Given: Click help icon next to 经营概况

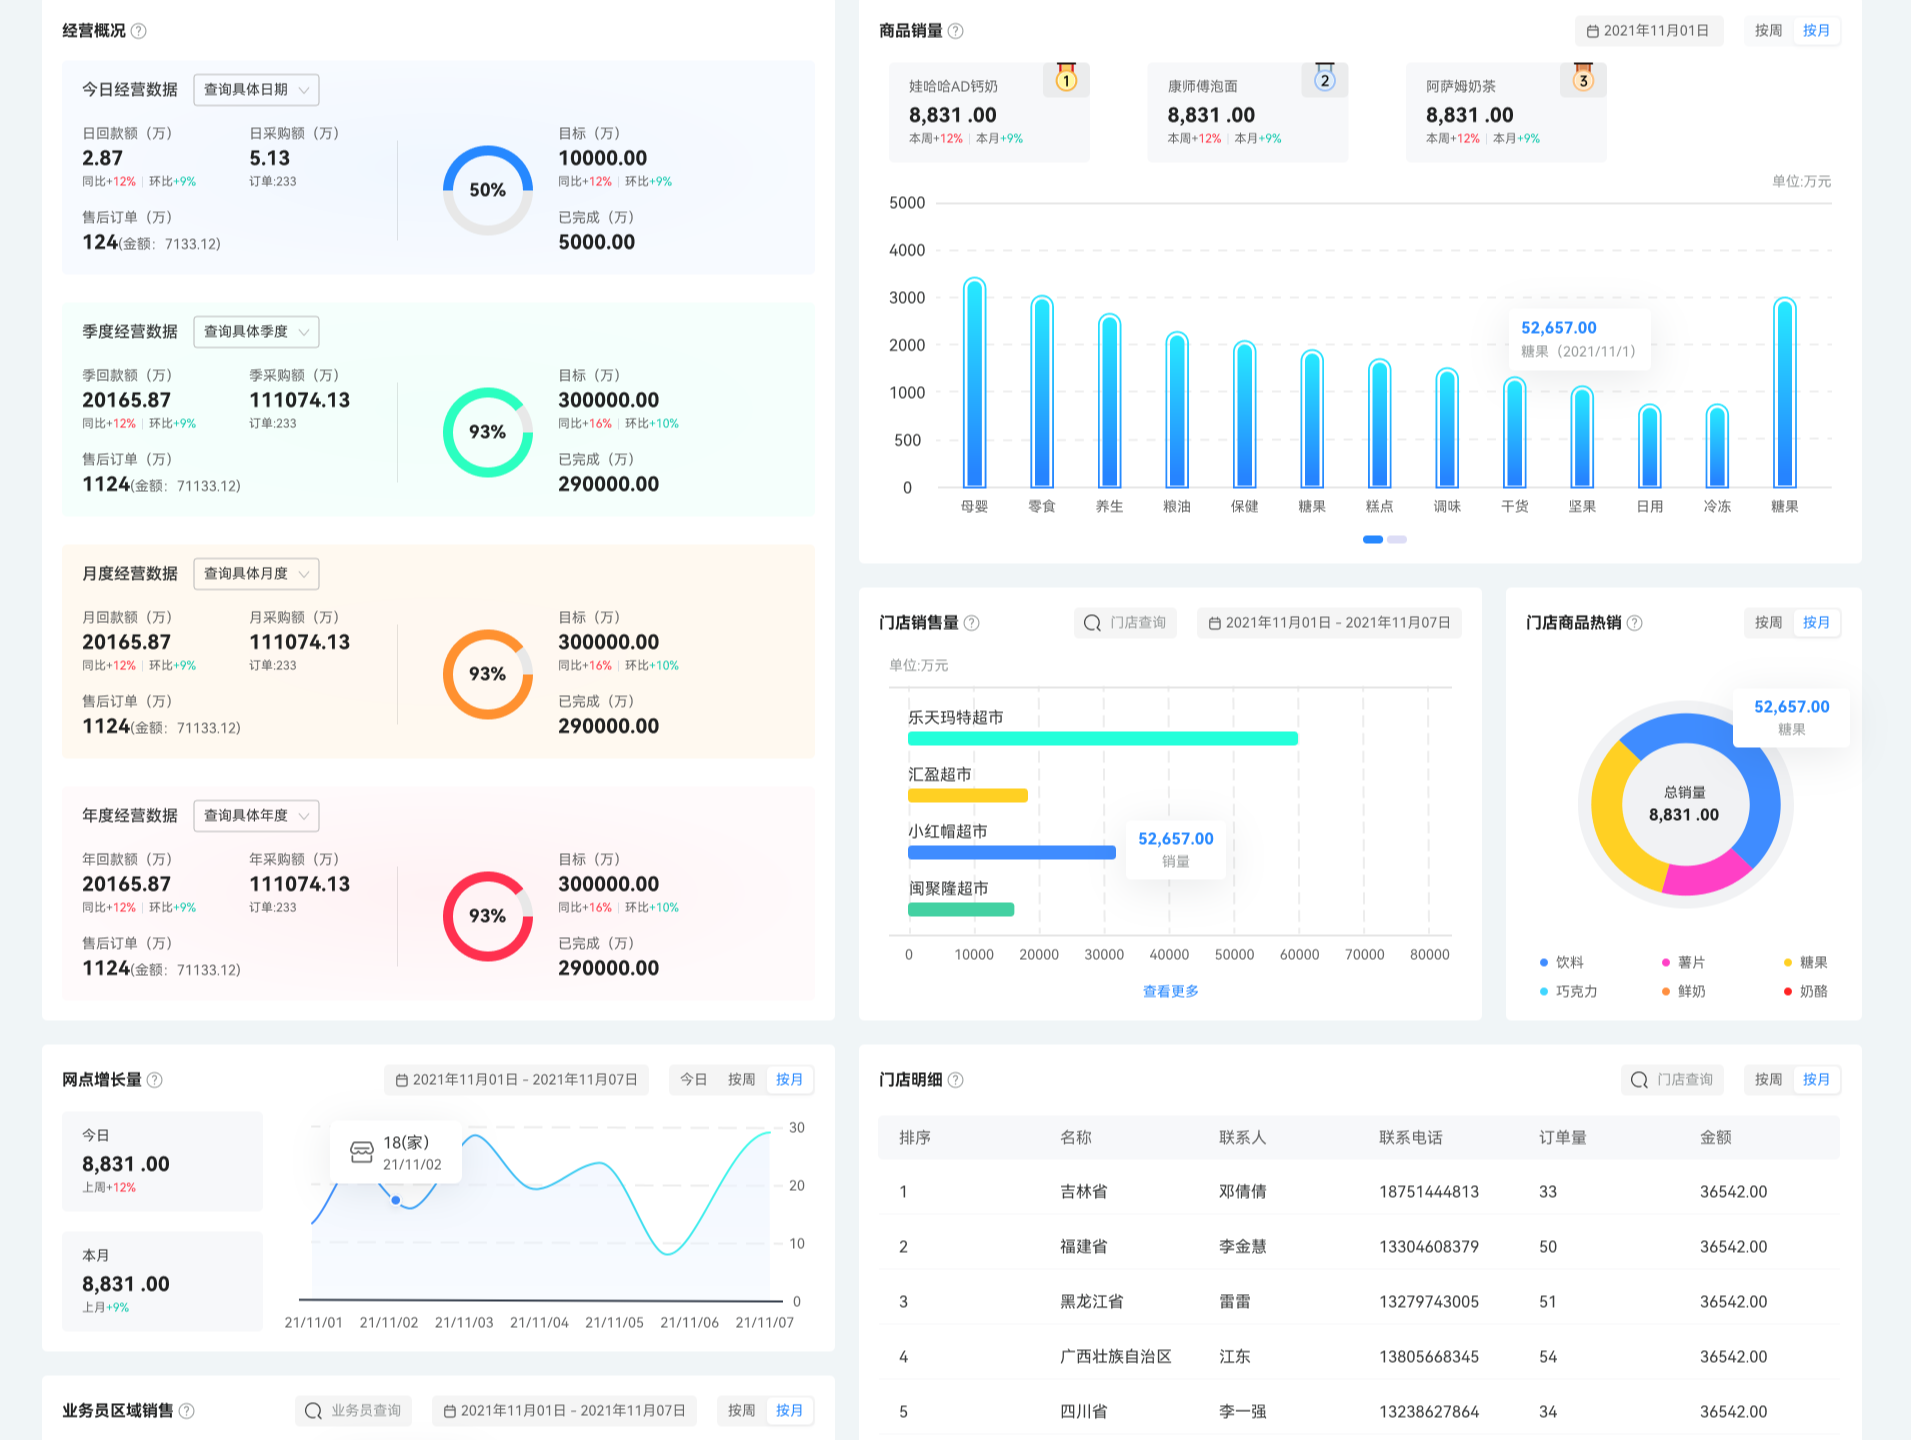Looking at the screenshot, I should click(x=139, y=31).
